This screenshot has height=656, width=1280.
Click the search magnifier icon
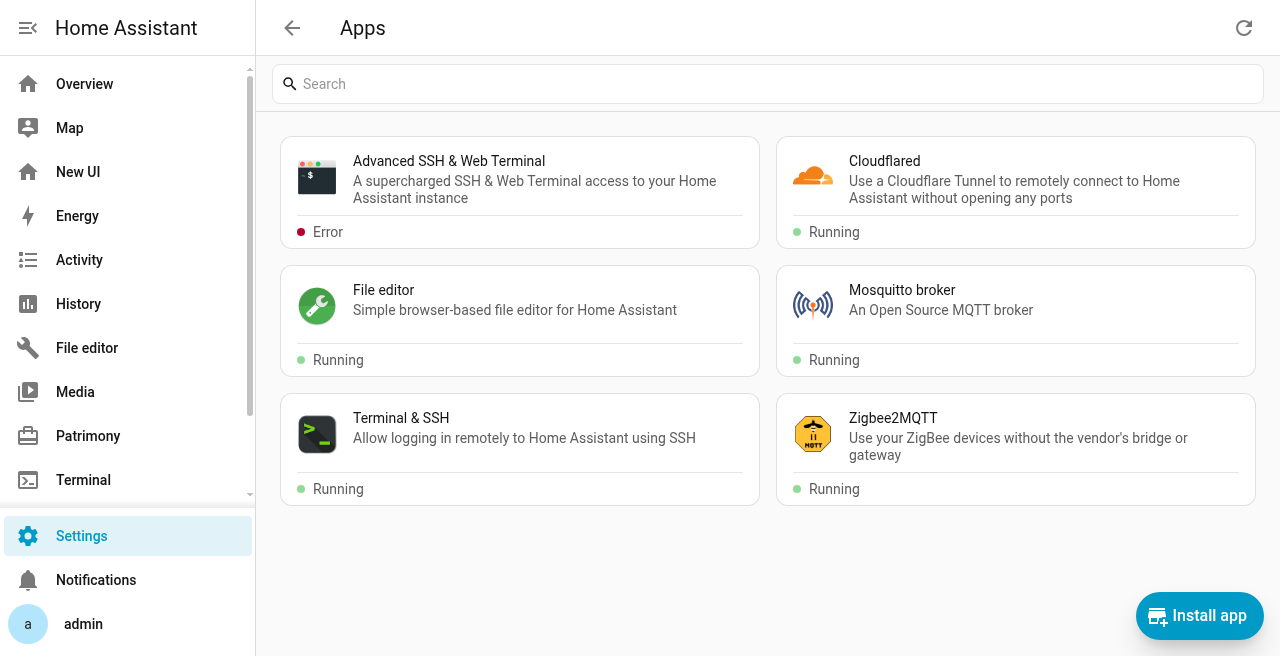(290, 84)
